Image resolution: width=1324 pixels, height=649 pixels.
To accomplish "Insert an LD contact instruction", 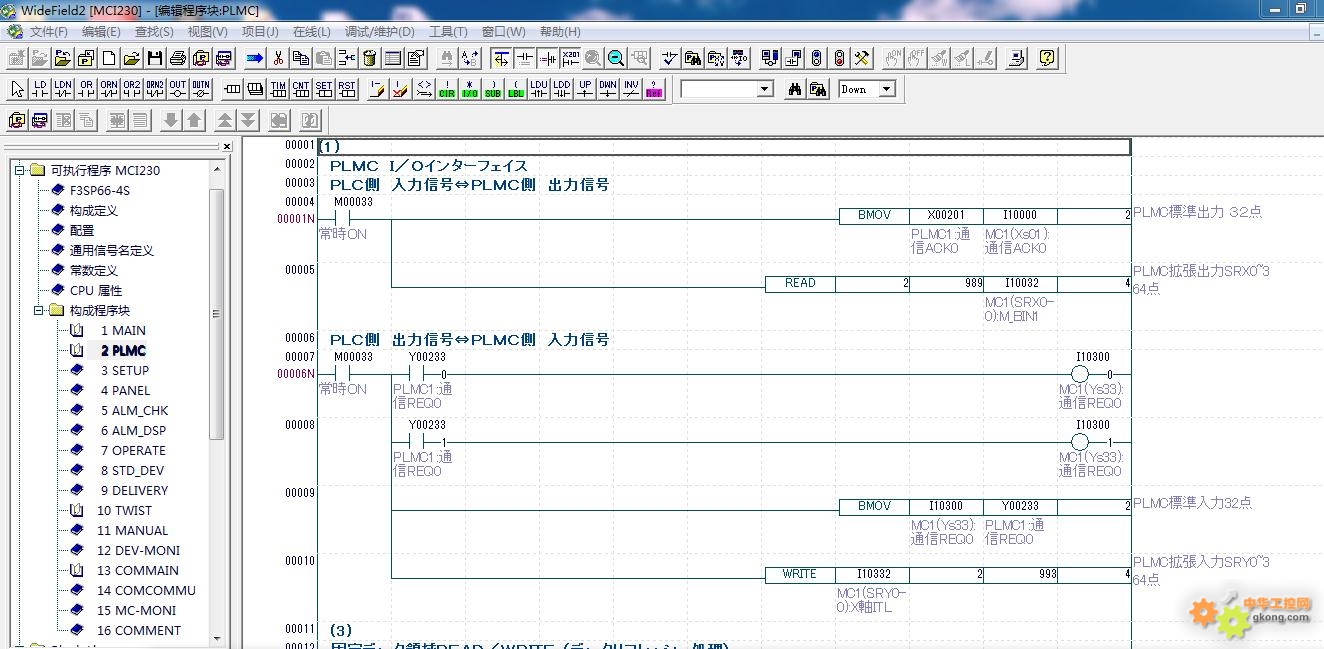I will point(40,89).
